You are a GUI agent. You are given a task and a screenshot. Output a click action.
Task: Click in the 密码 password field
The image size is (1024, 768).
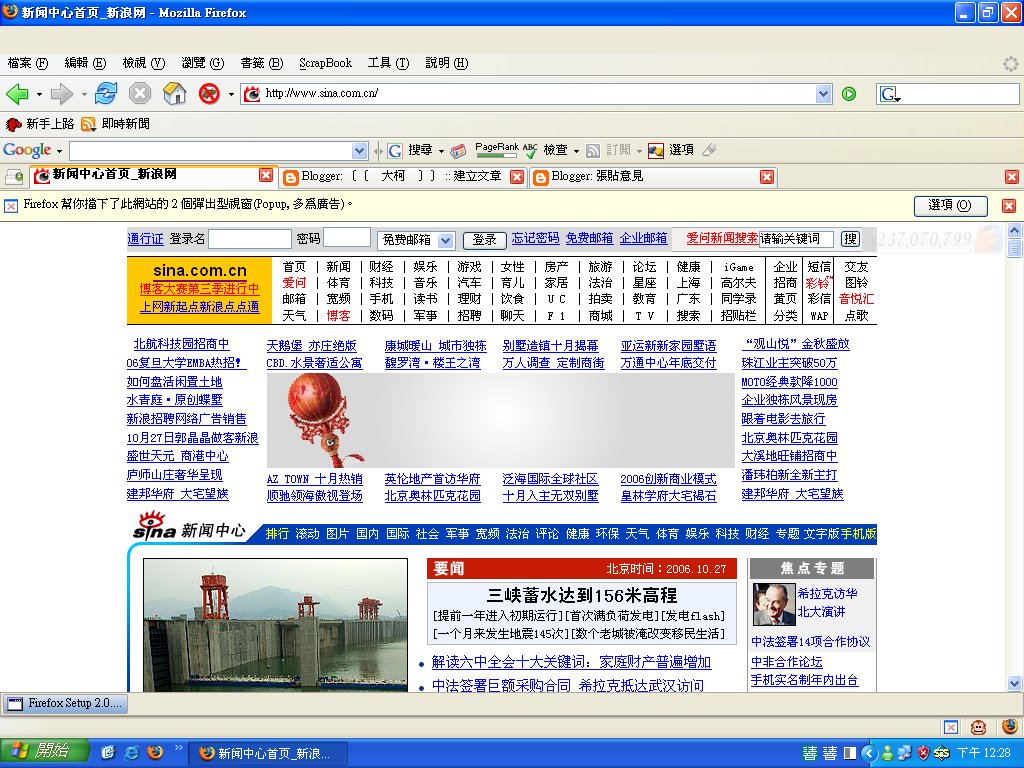pyautogui.click(x=347, y=238)
